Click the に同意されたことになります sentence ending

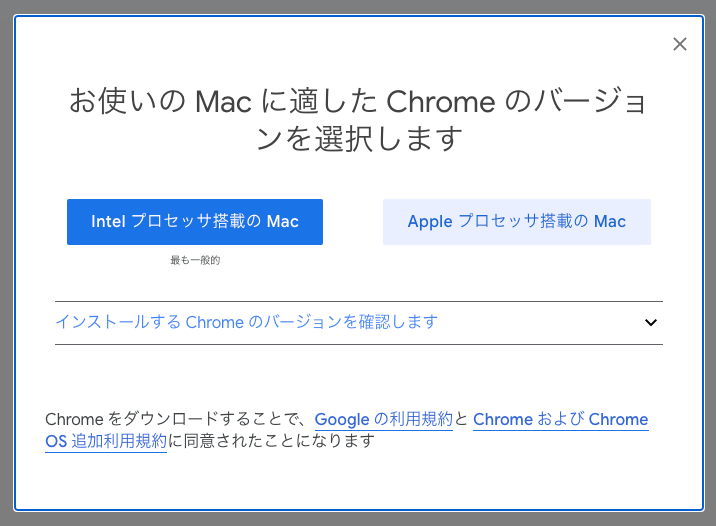coord(271,441)
